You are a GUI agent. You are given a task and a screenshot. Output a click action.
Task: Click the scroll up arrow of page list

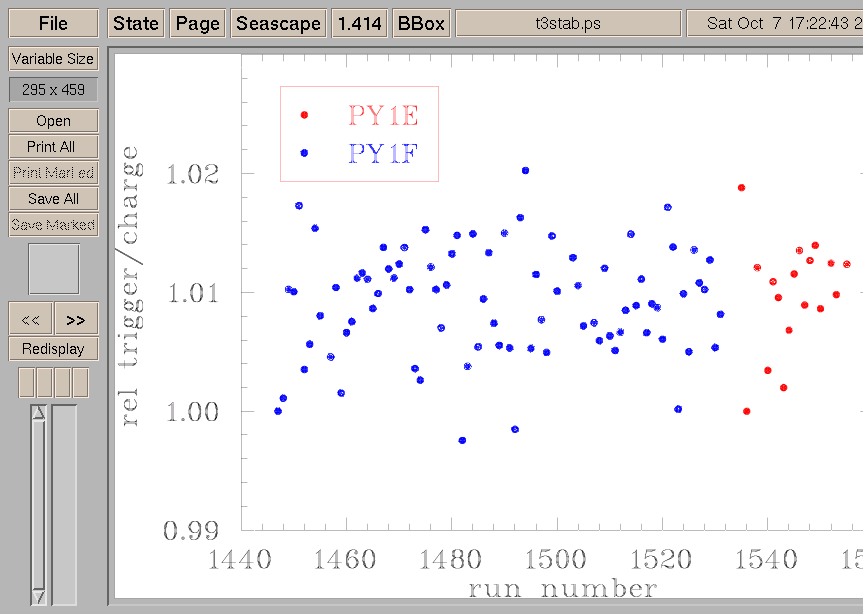click(x=38, y=413)
